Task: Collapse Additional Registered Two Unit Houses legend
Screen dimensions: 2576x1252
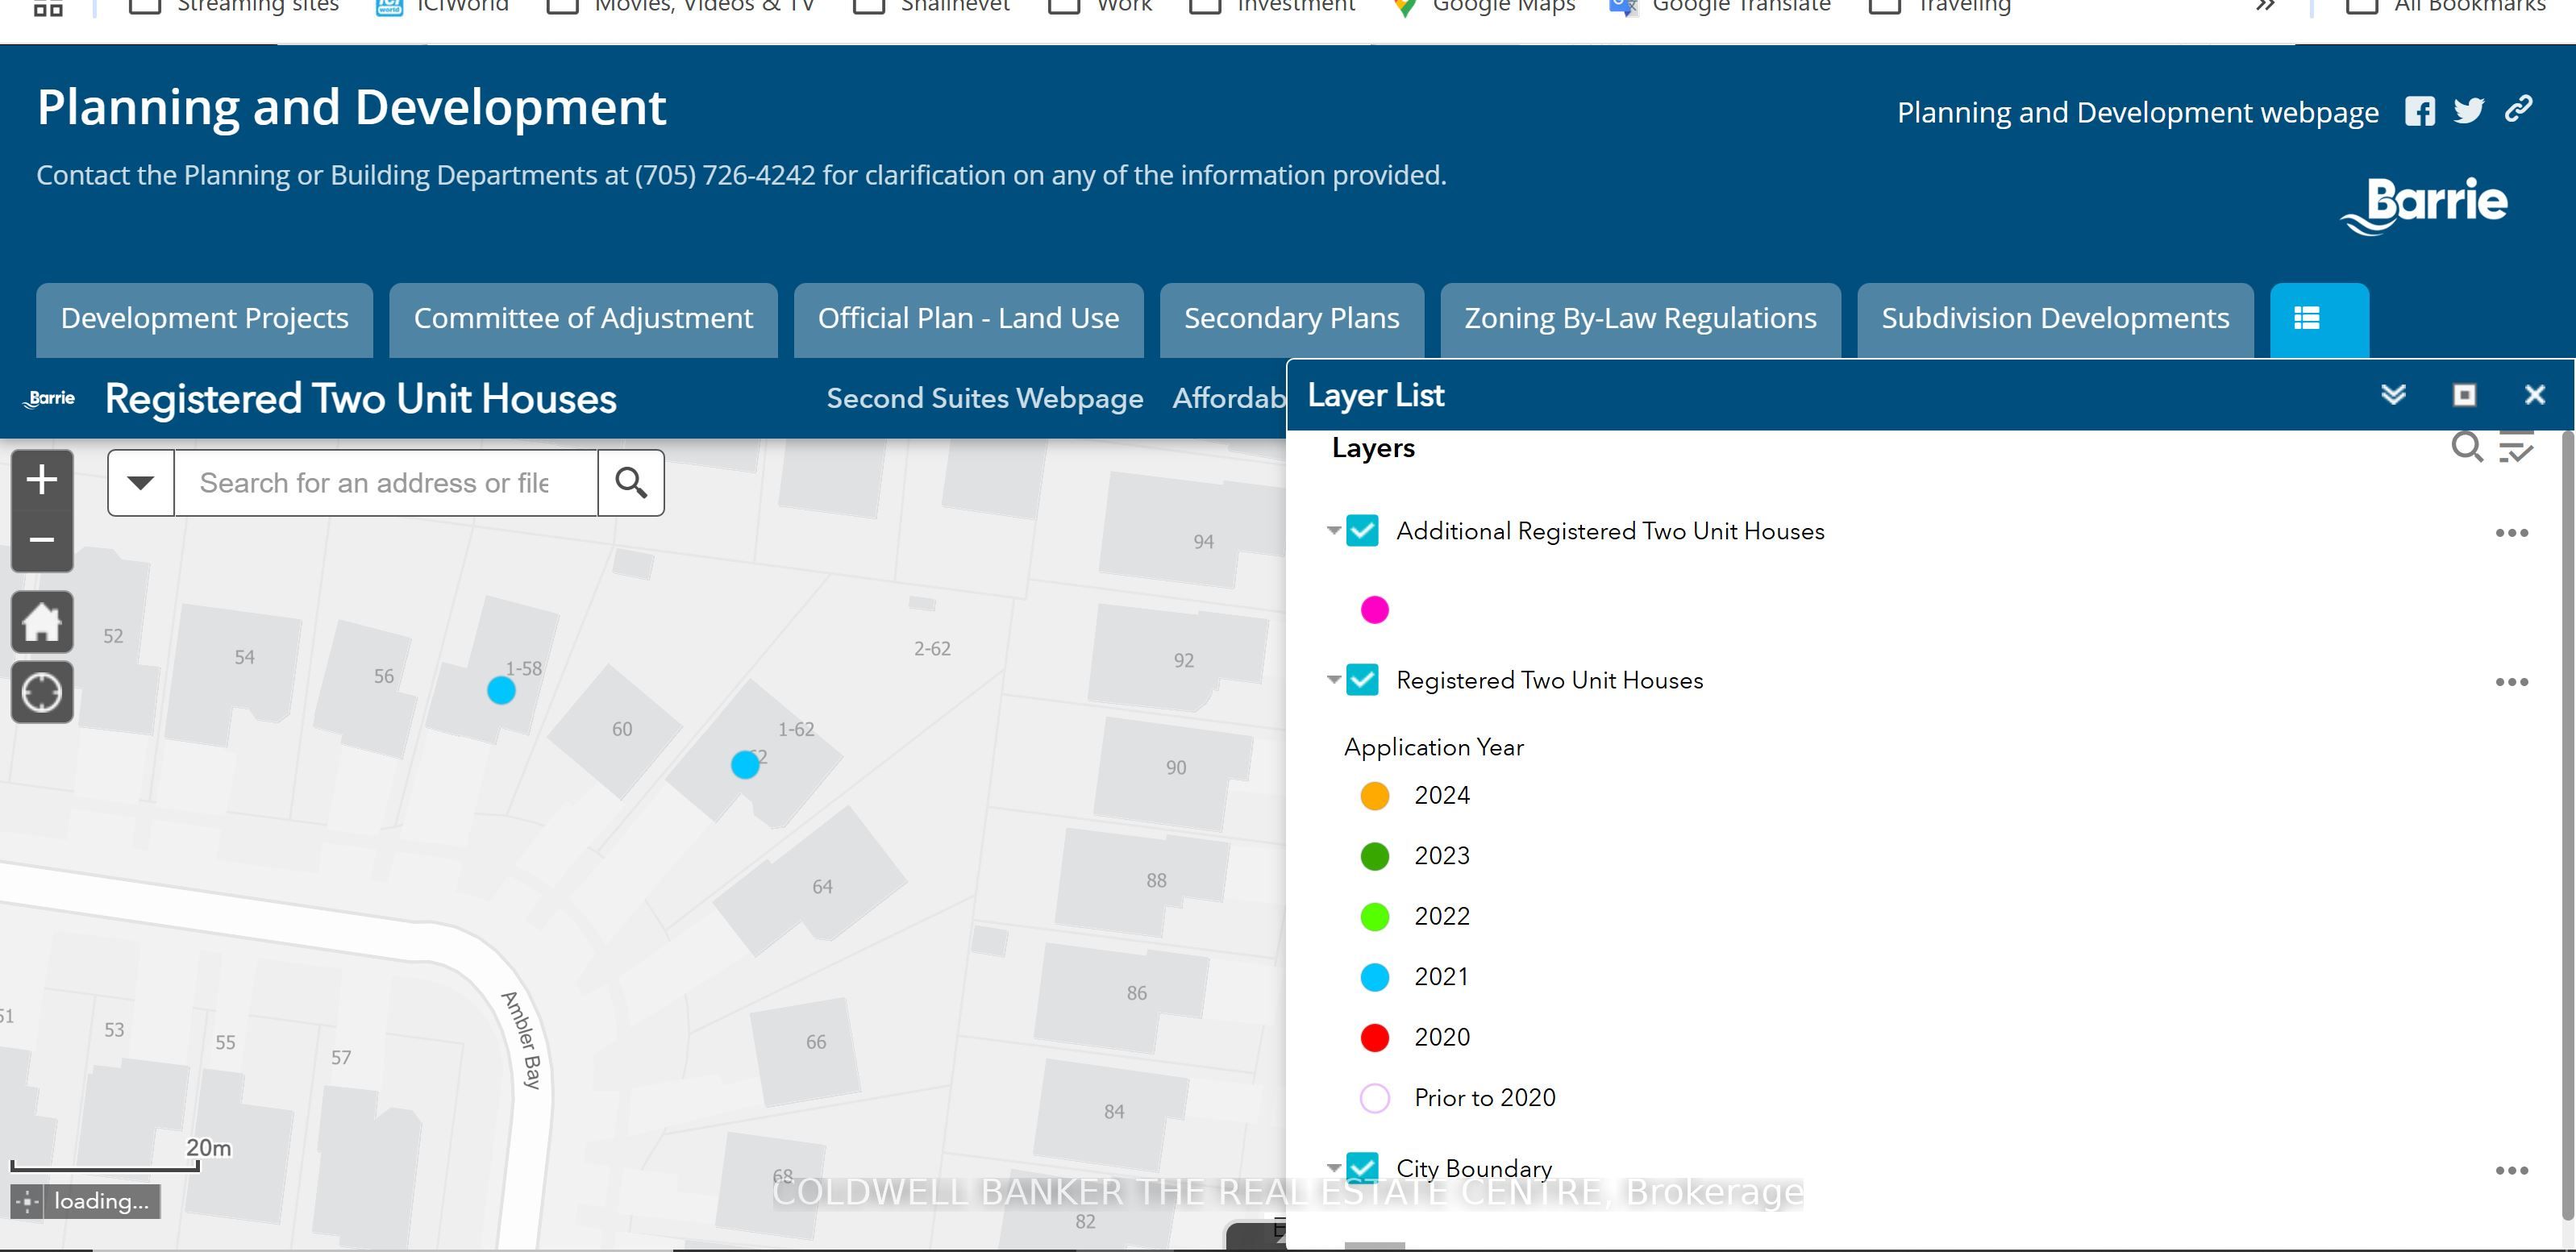Action: [1333, 531]
